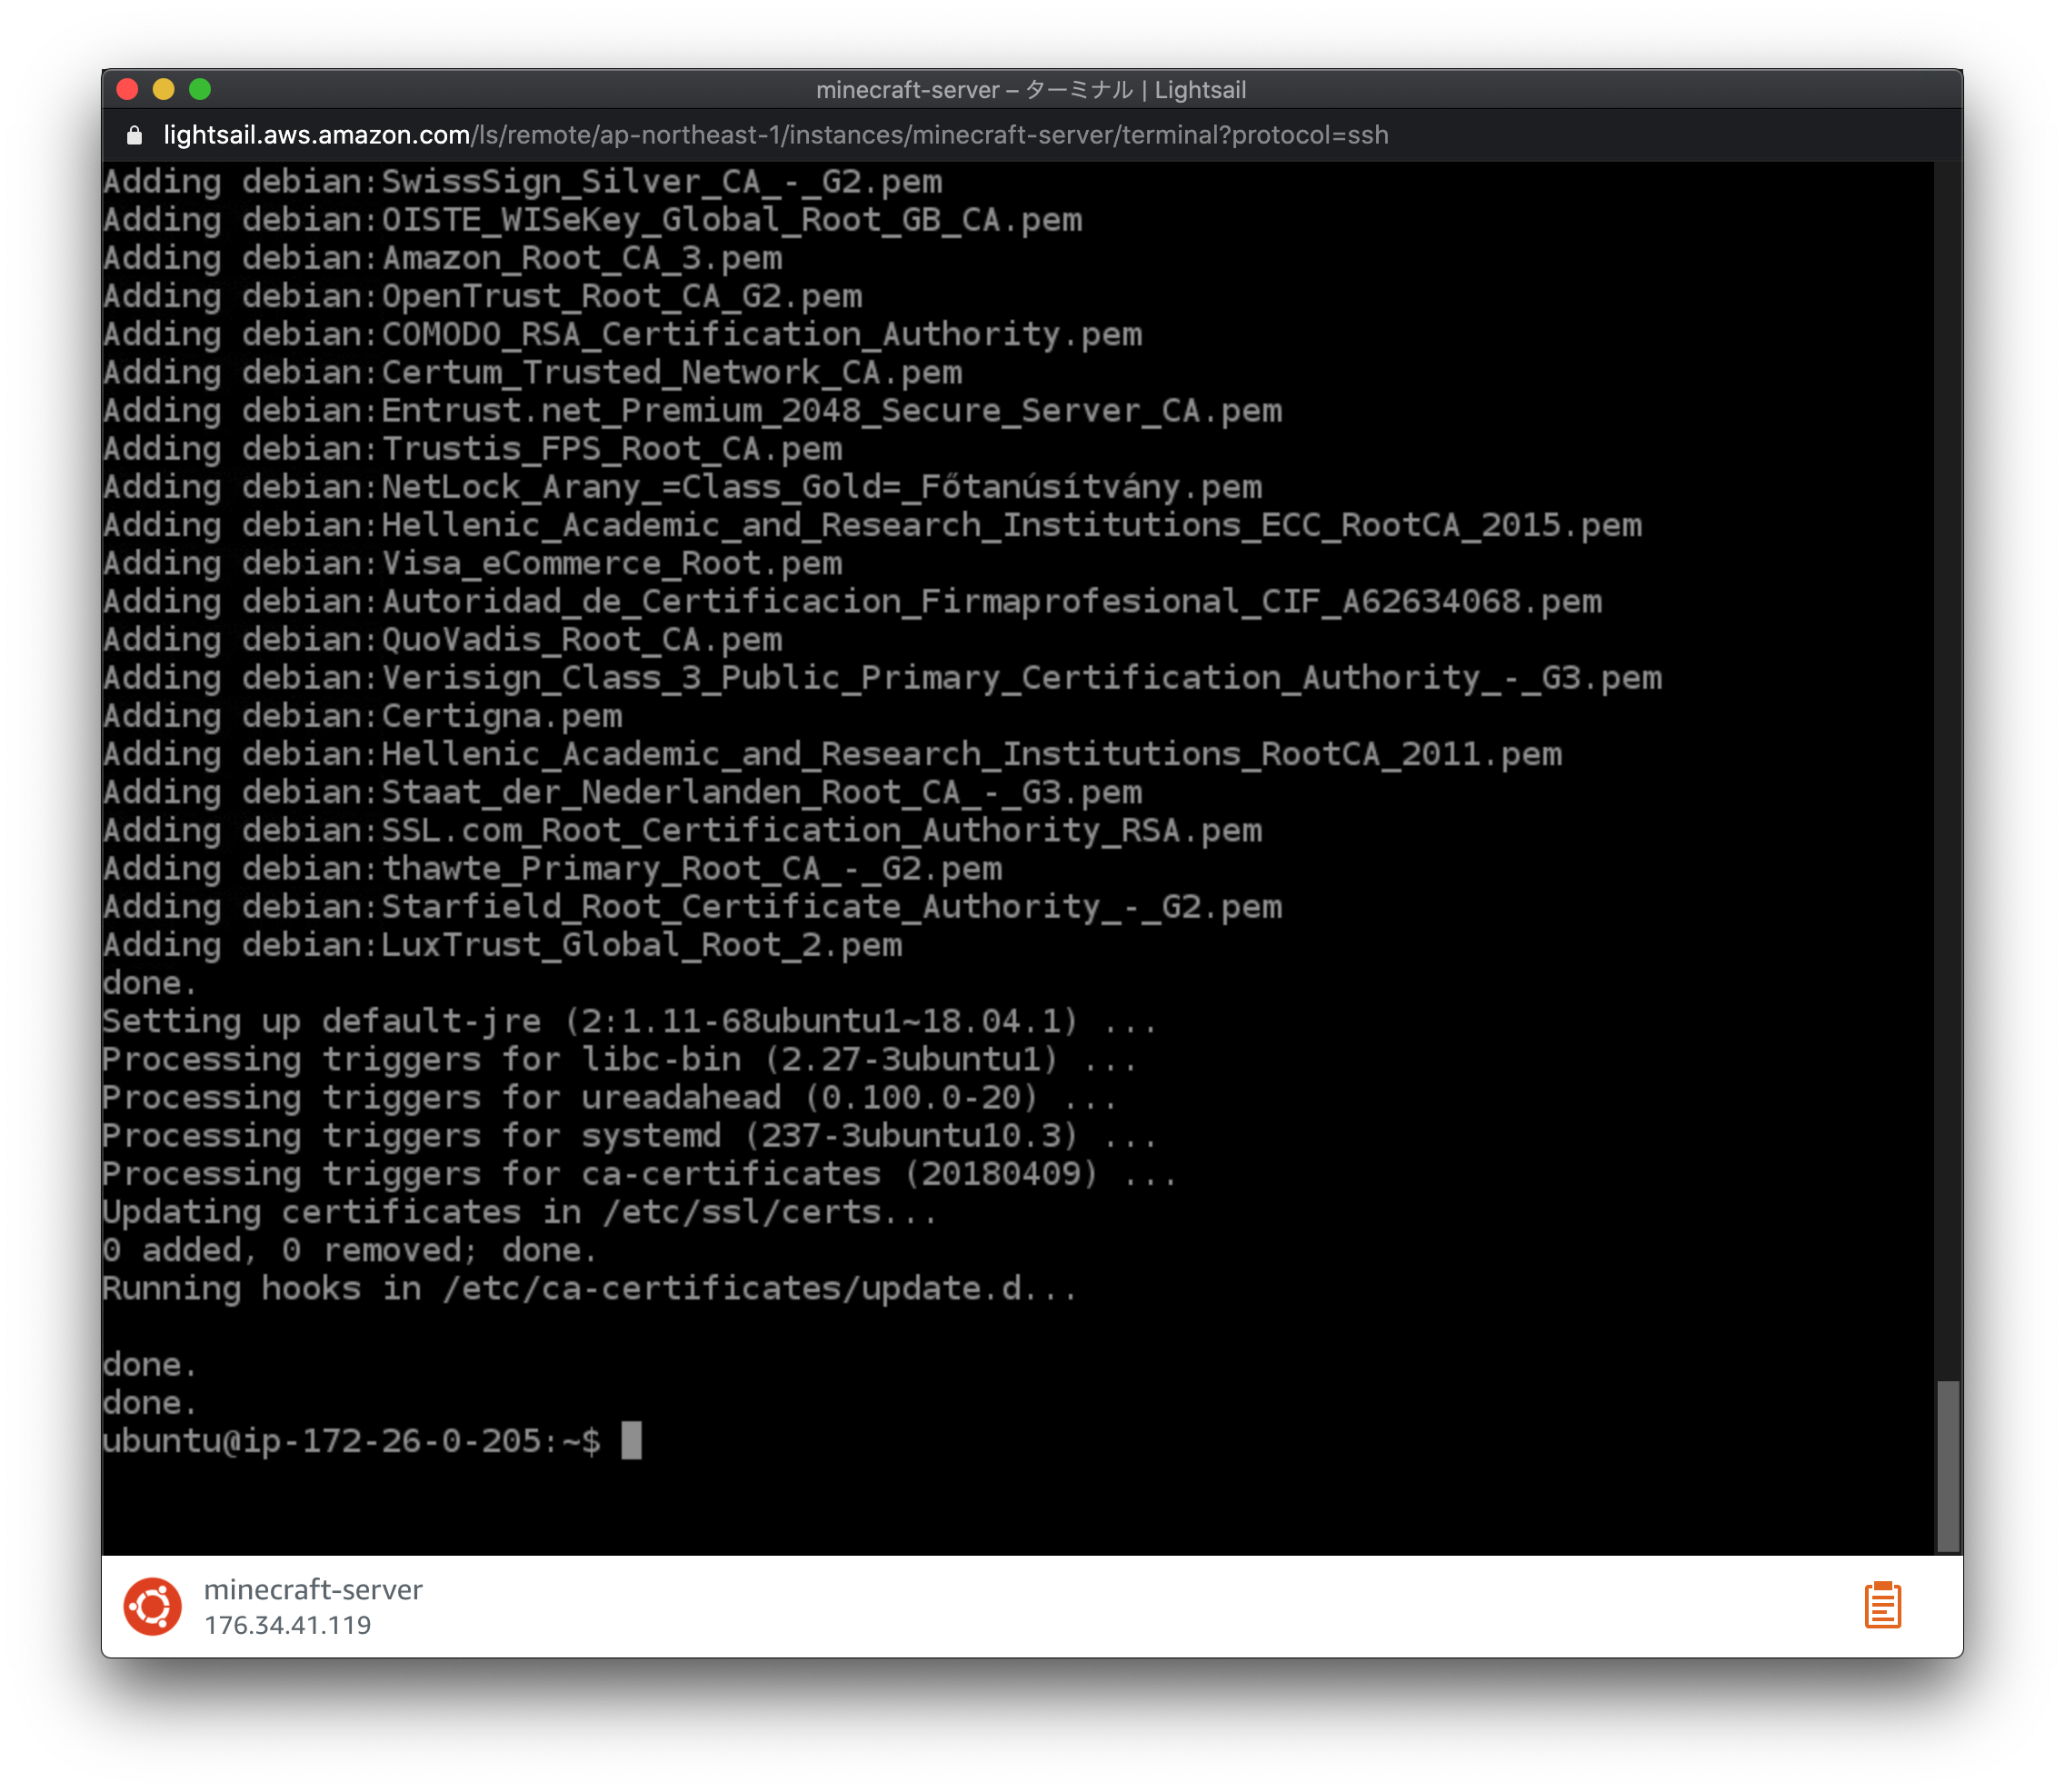Click the orange Ubuntu logo icon
The height and width of the screenshot is (1792, 2065).
pos(152,1606)
